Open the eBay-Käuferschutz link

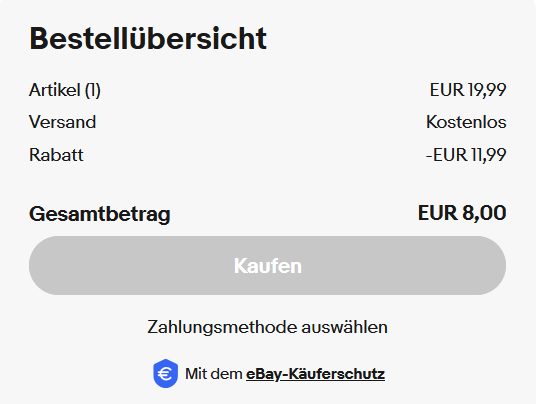pyautogui.click(x=315, y=374)
